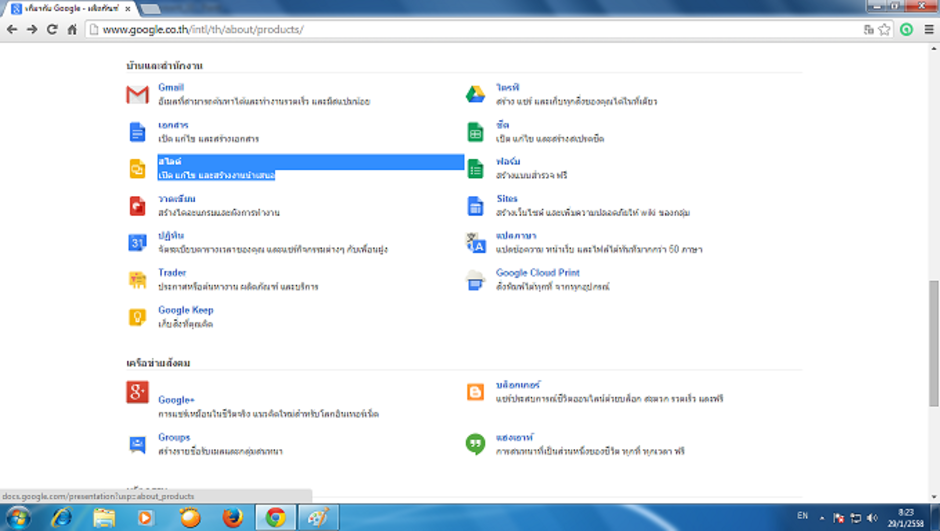Click the red Drawings icon

coord(137,206)
